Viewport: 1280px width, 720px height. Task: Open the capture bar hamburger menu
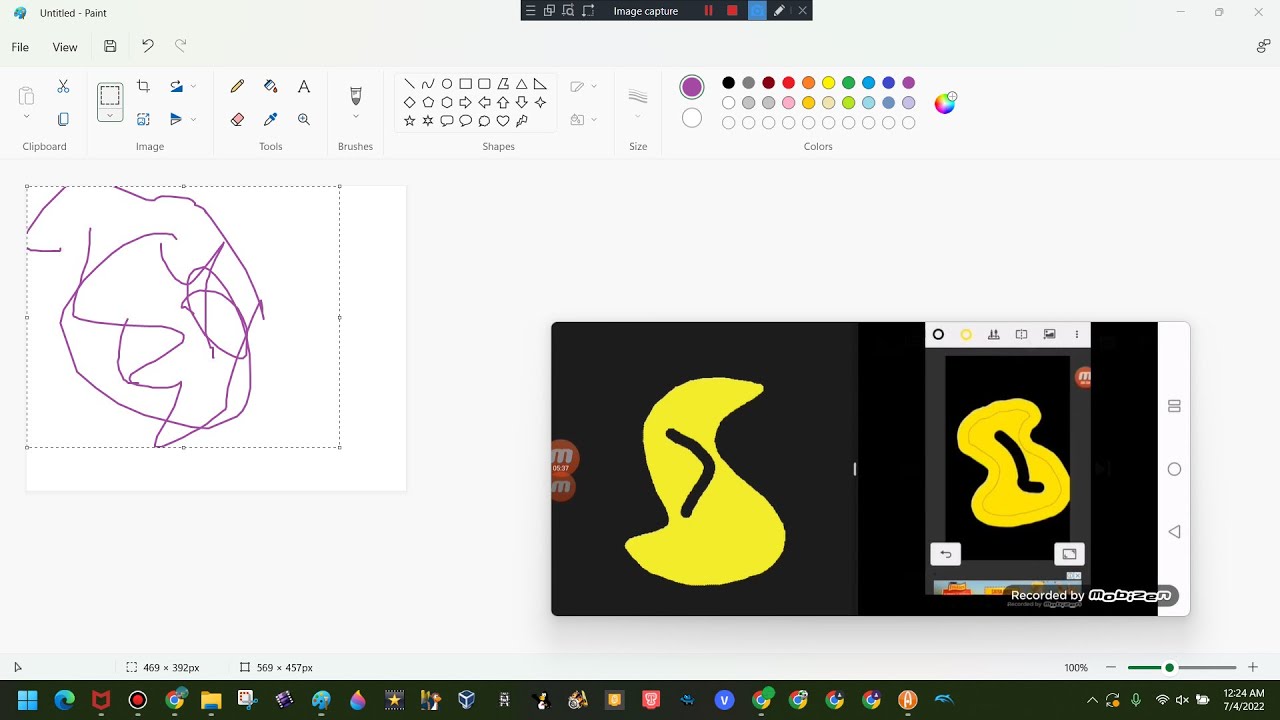[x=531, y=11]
